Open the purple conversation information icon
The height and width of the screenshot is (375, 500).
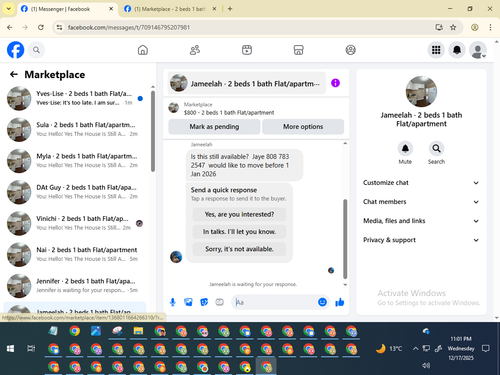[335, 83]
